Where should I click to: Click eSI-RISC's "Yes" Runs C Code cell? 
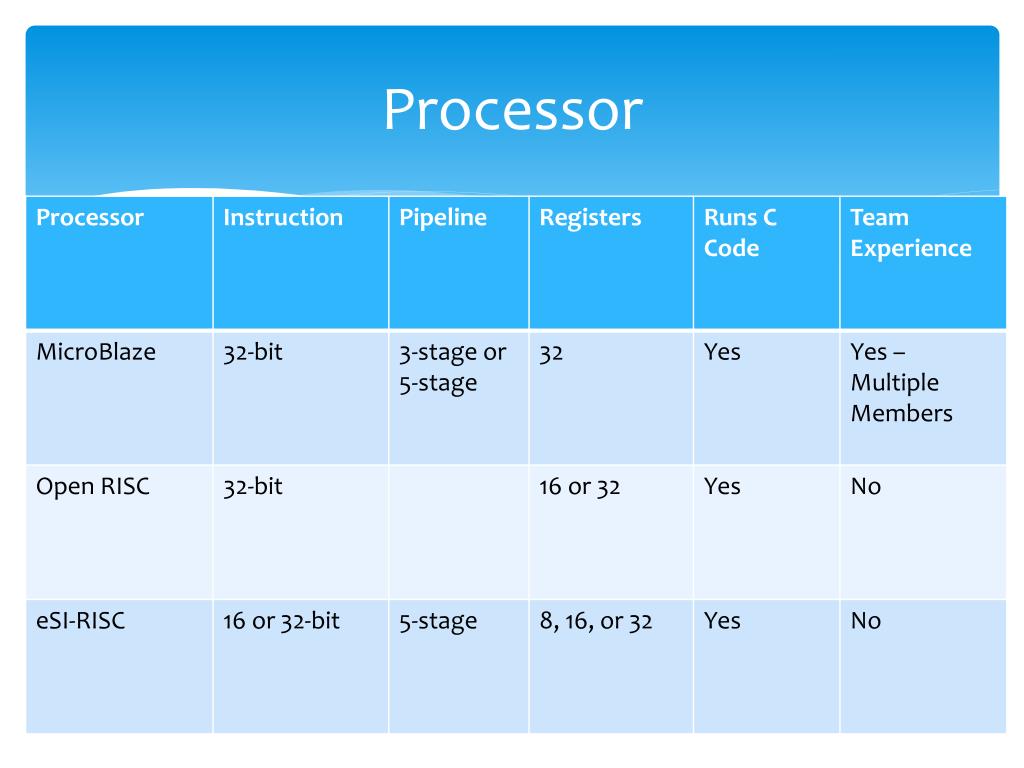pos(767,666)
